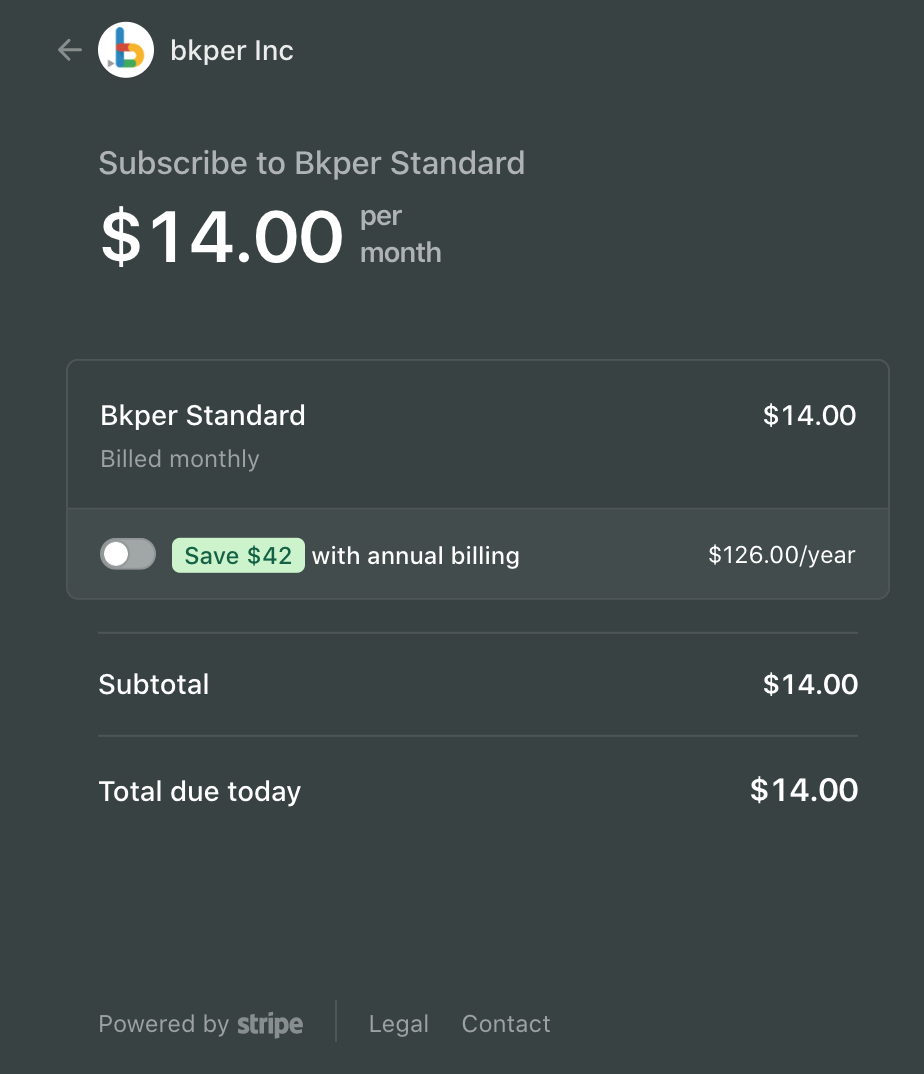Click the colorful 'b' merchant icon
This screenshot has height=1074, width=924.
pos(126,49)
